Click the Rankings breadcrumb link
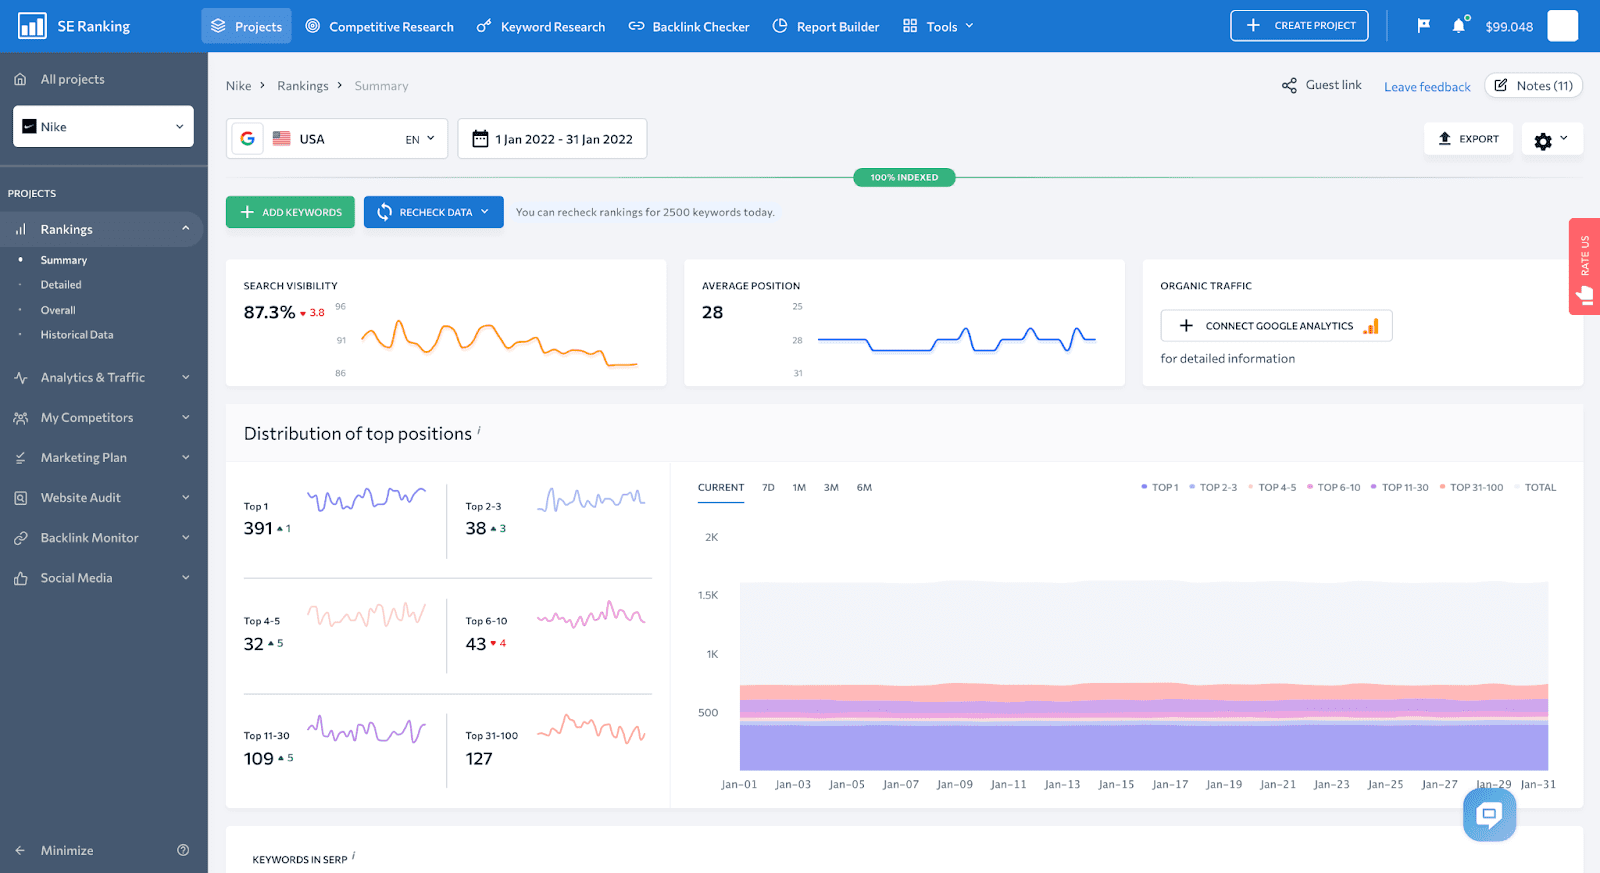 point(303,86)
